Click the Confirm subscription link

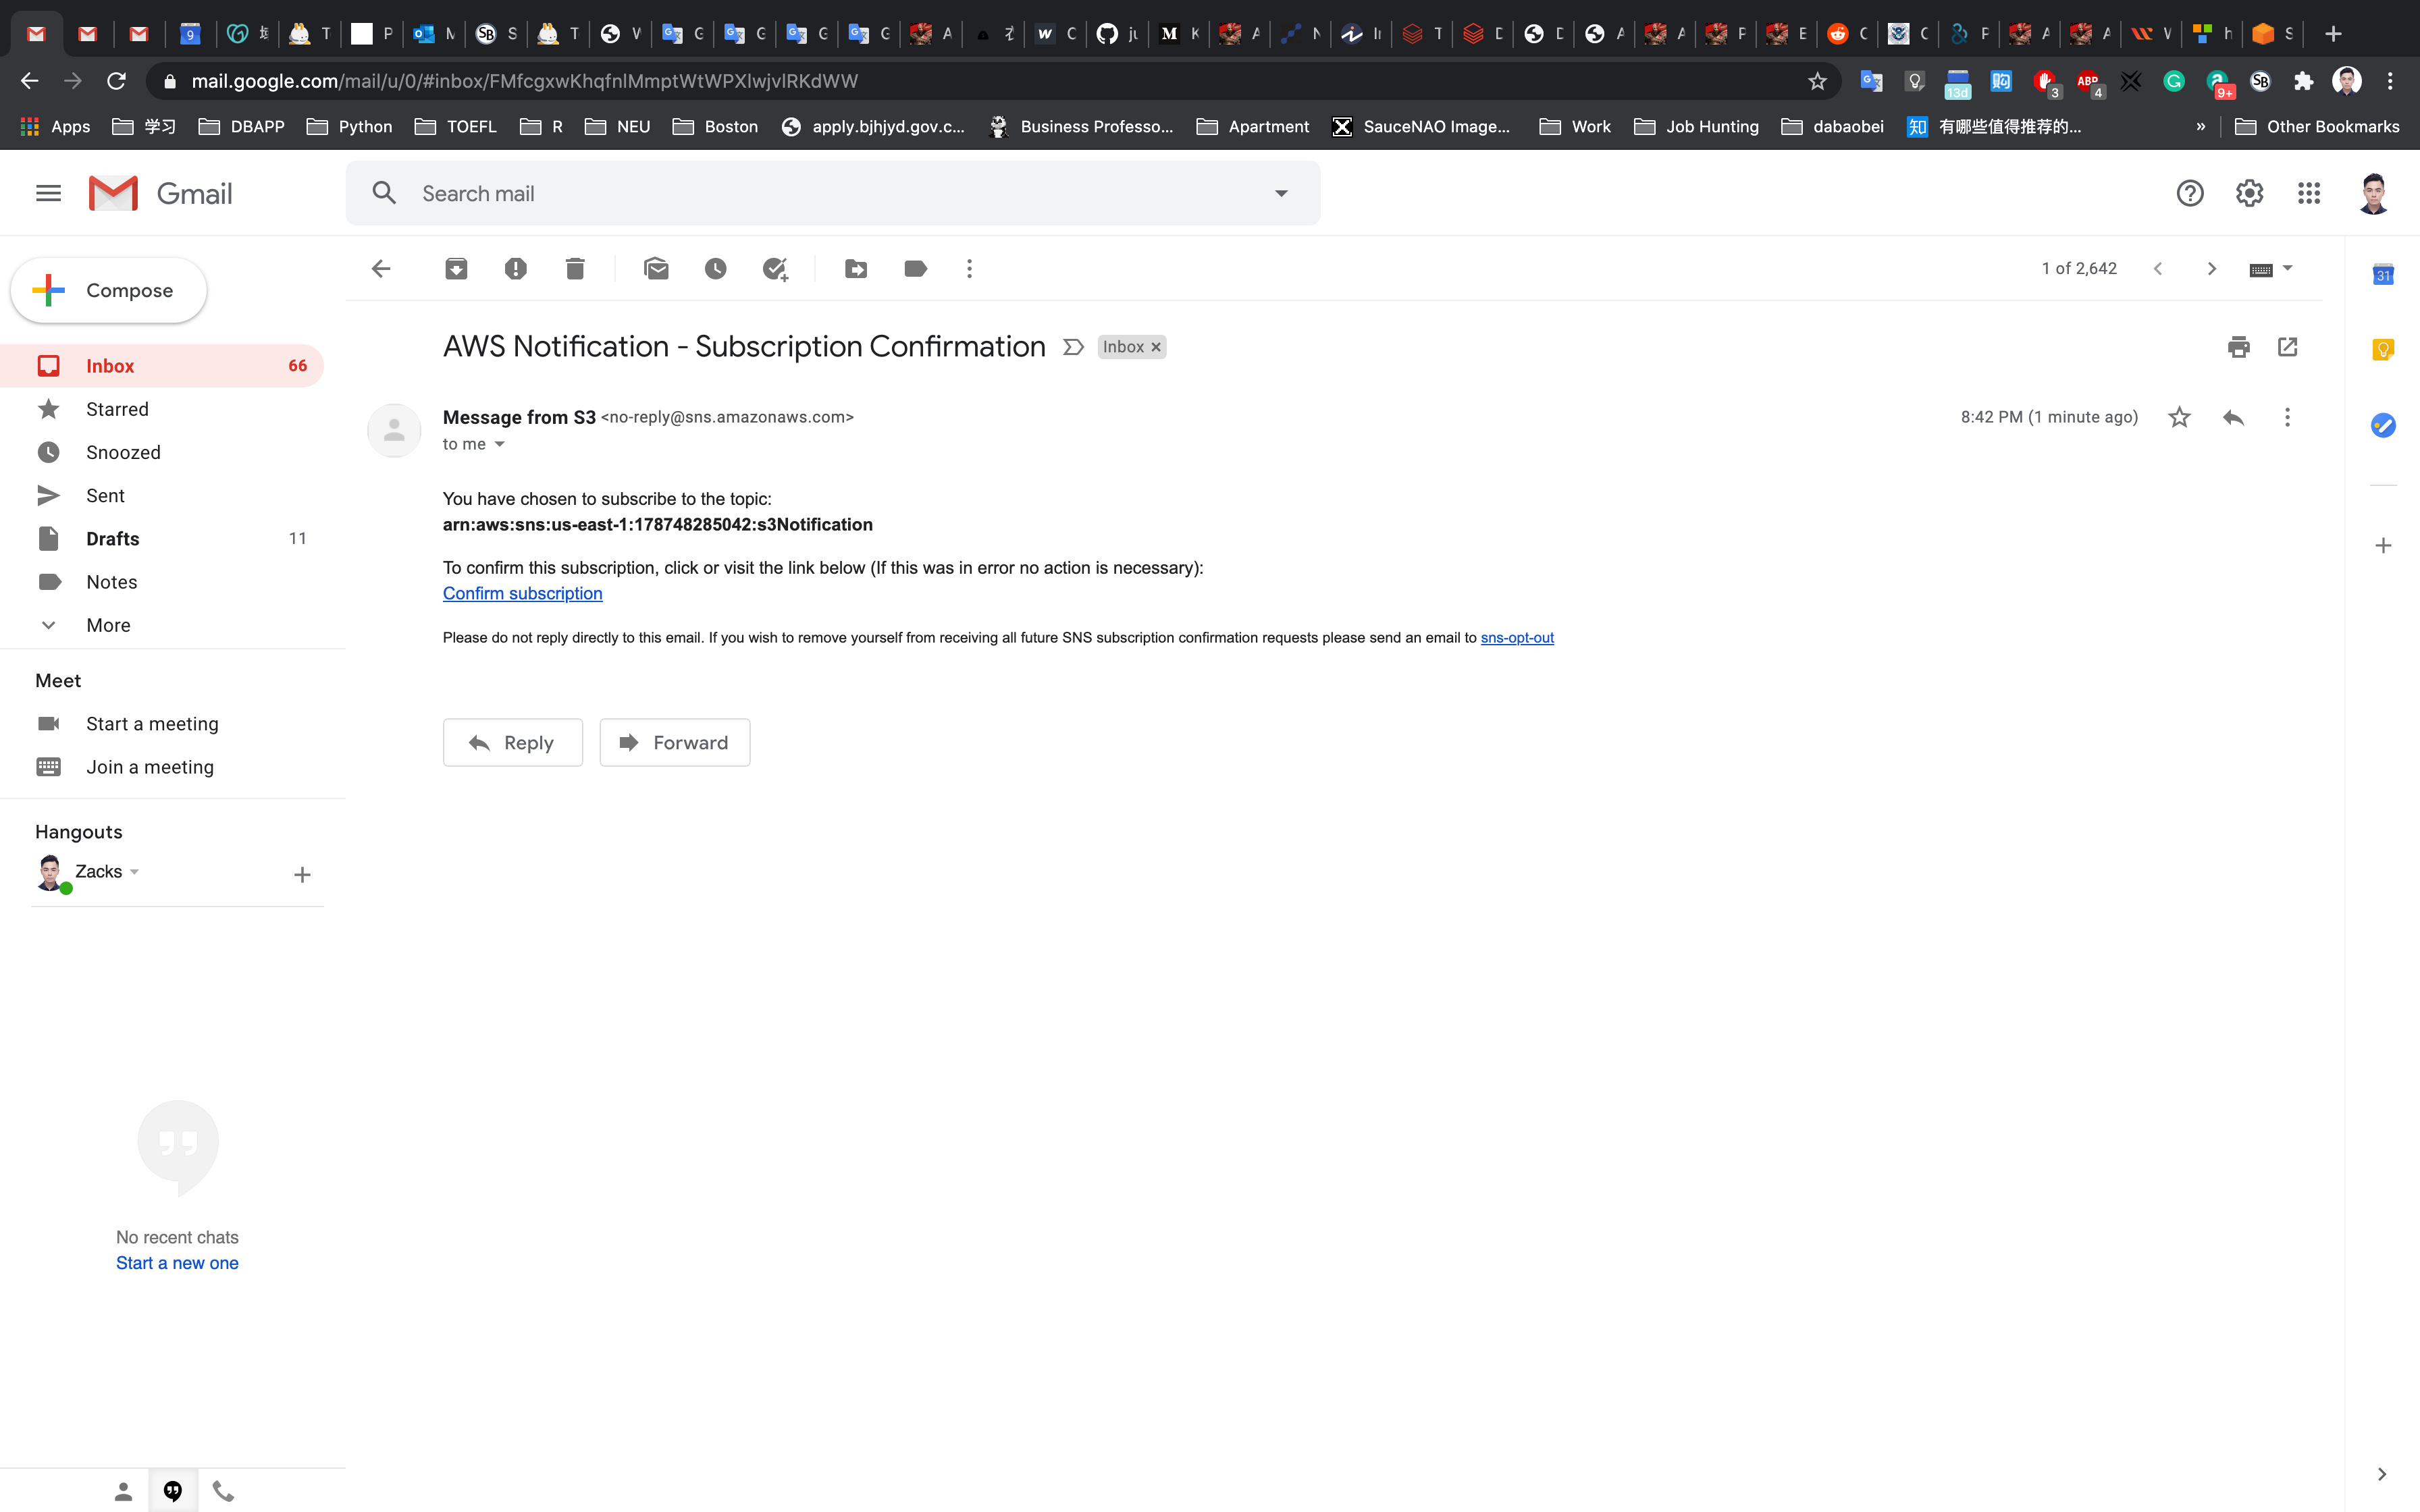(x=522, y=593)
